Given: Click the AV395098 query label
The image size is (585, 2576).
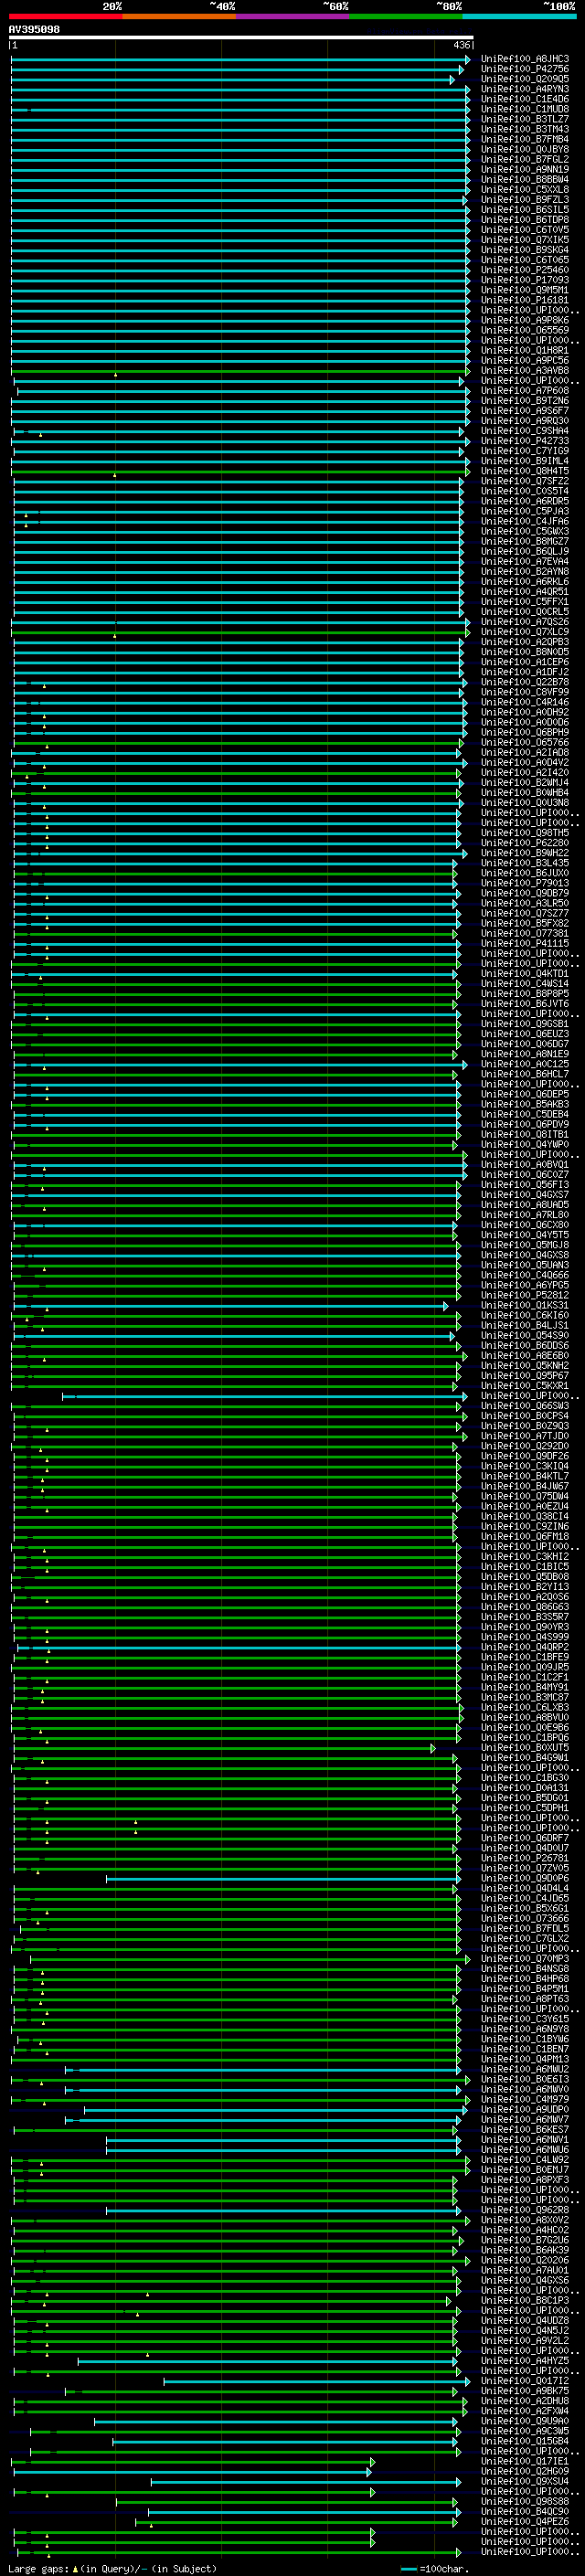Looking at the screenshot, I should pos(34,30).
